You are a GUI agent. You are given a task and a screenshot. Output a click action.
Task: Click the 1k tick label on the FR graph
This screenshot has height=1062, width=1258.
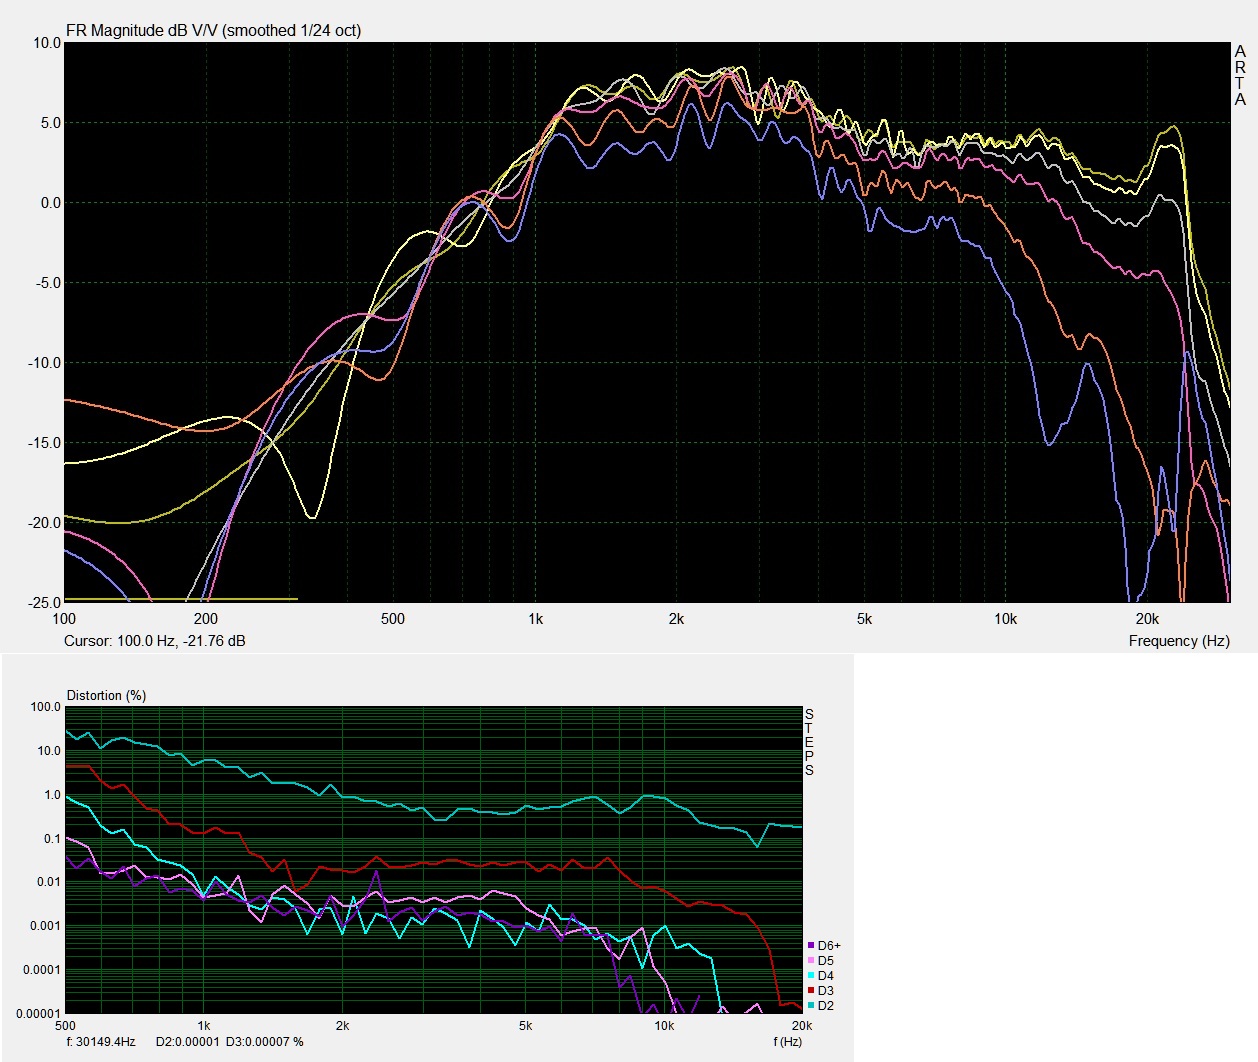pyautogui.click(x=535, y=619)
